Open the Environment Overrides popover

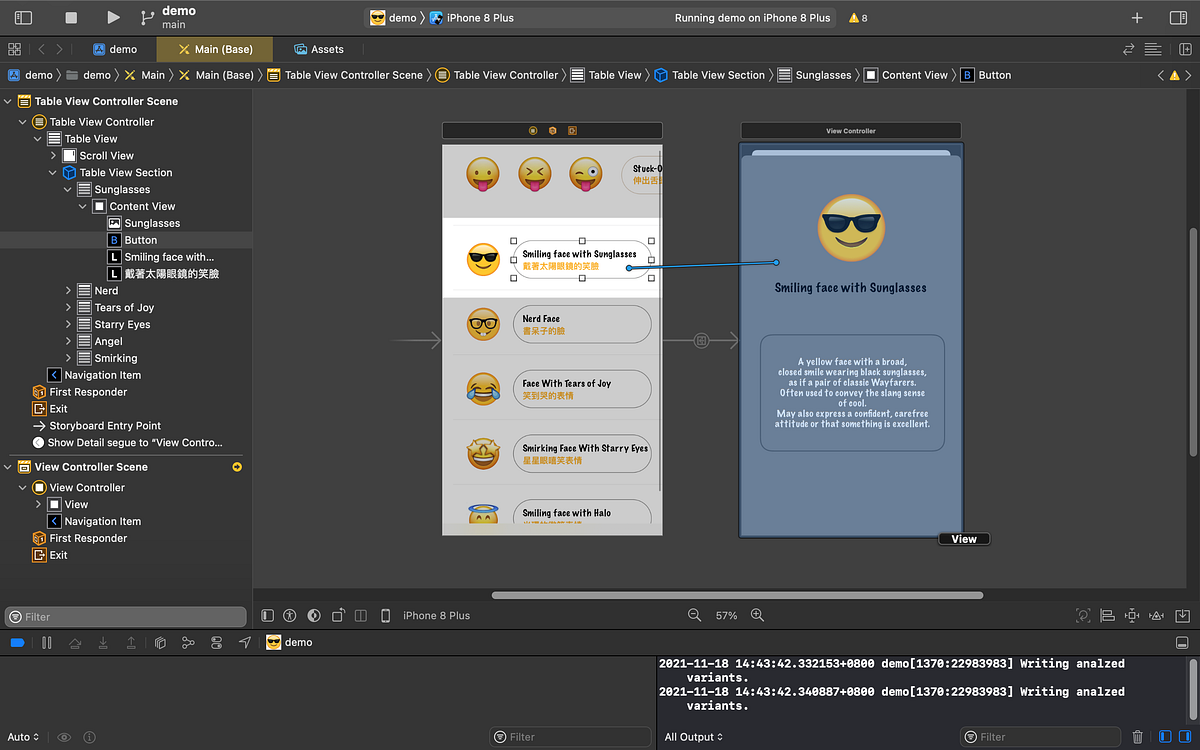[x=216, y=642]
